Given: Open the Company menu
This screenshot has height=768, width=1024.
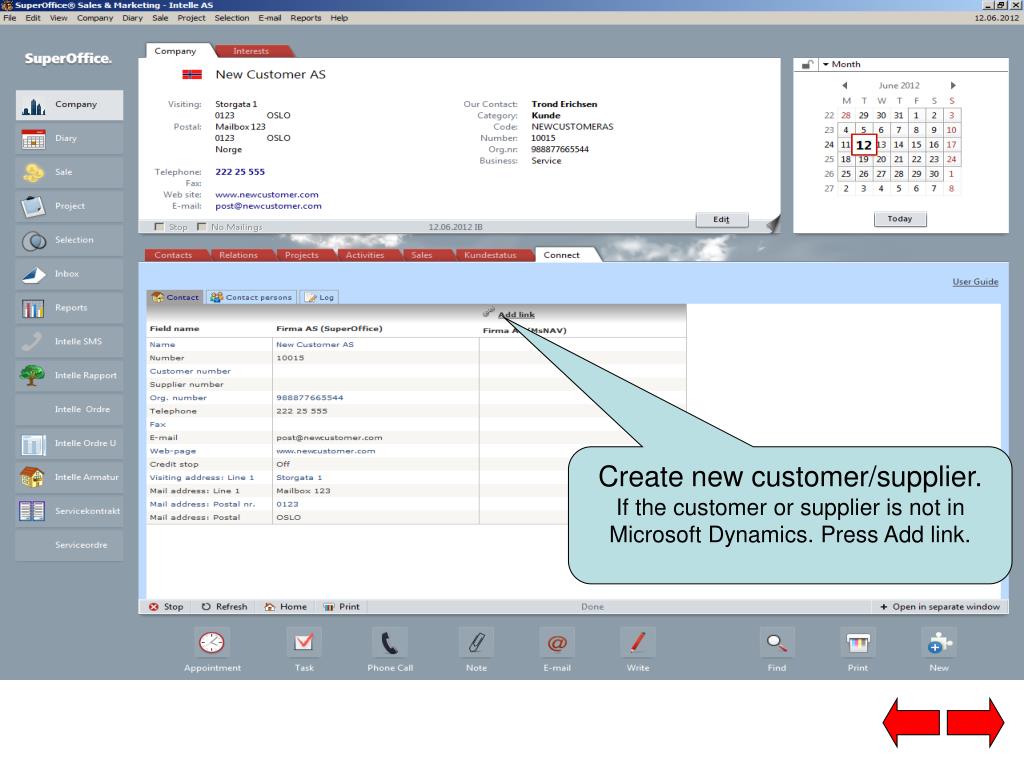Looking at the screenshot, I should click(95, 18).
